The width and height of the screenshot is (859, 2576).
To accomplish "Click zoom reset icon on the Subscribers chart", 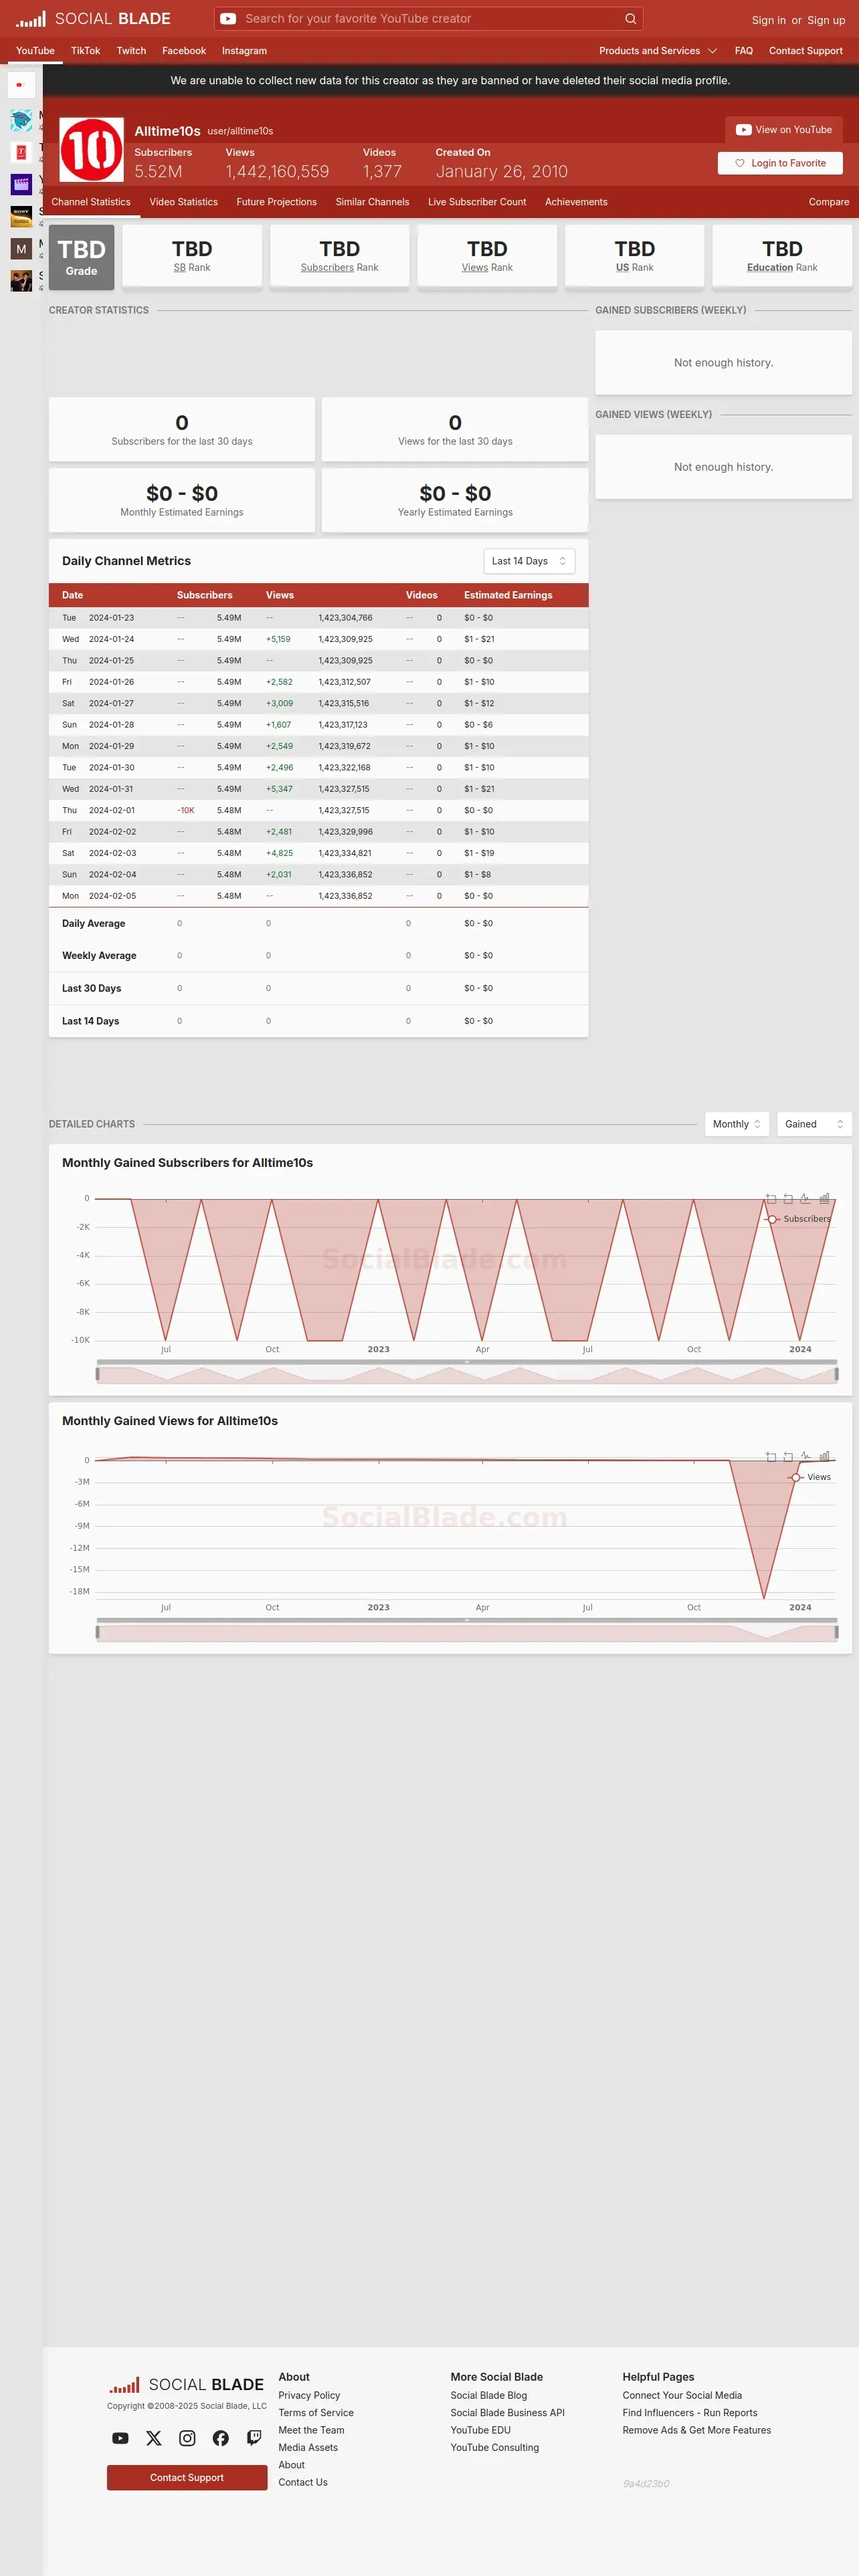I will (788, 1198).
